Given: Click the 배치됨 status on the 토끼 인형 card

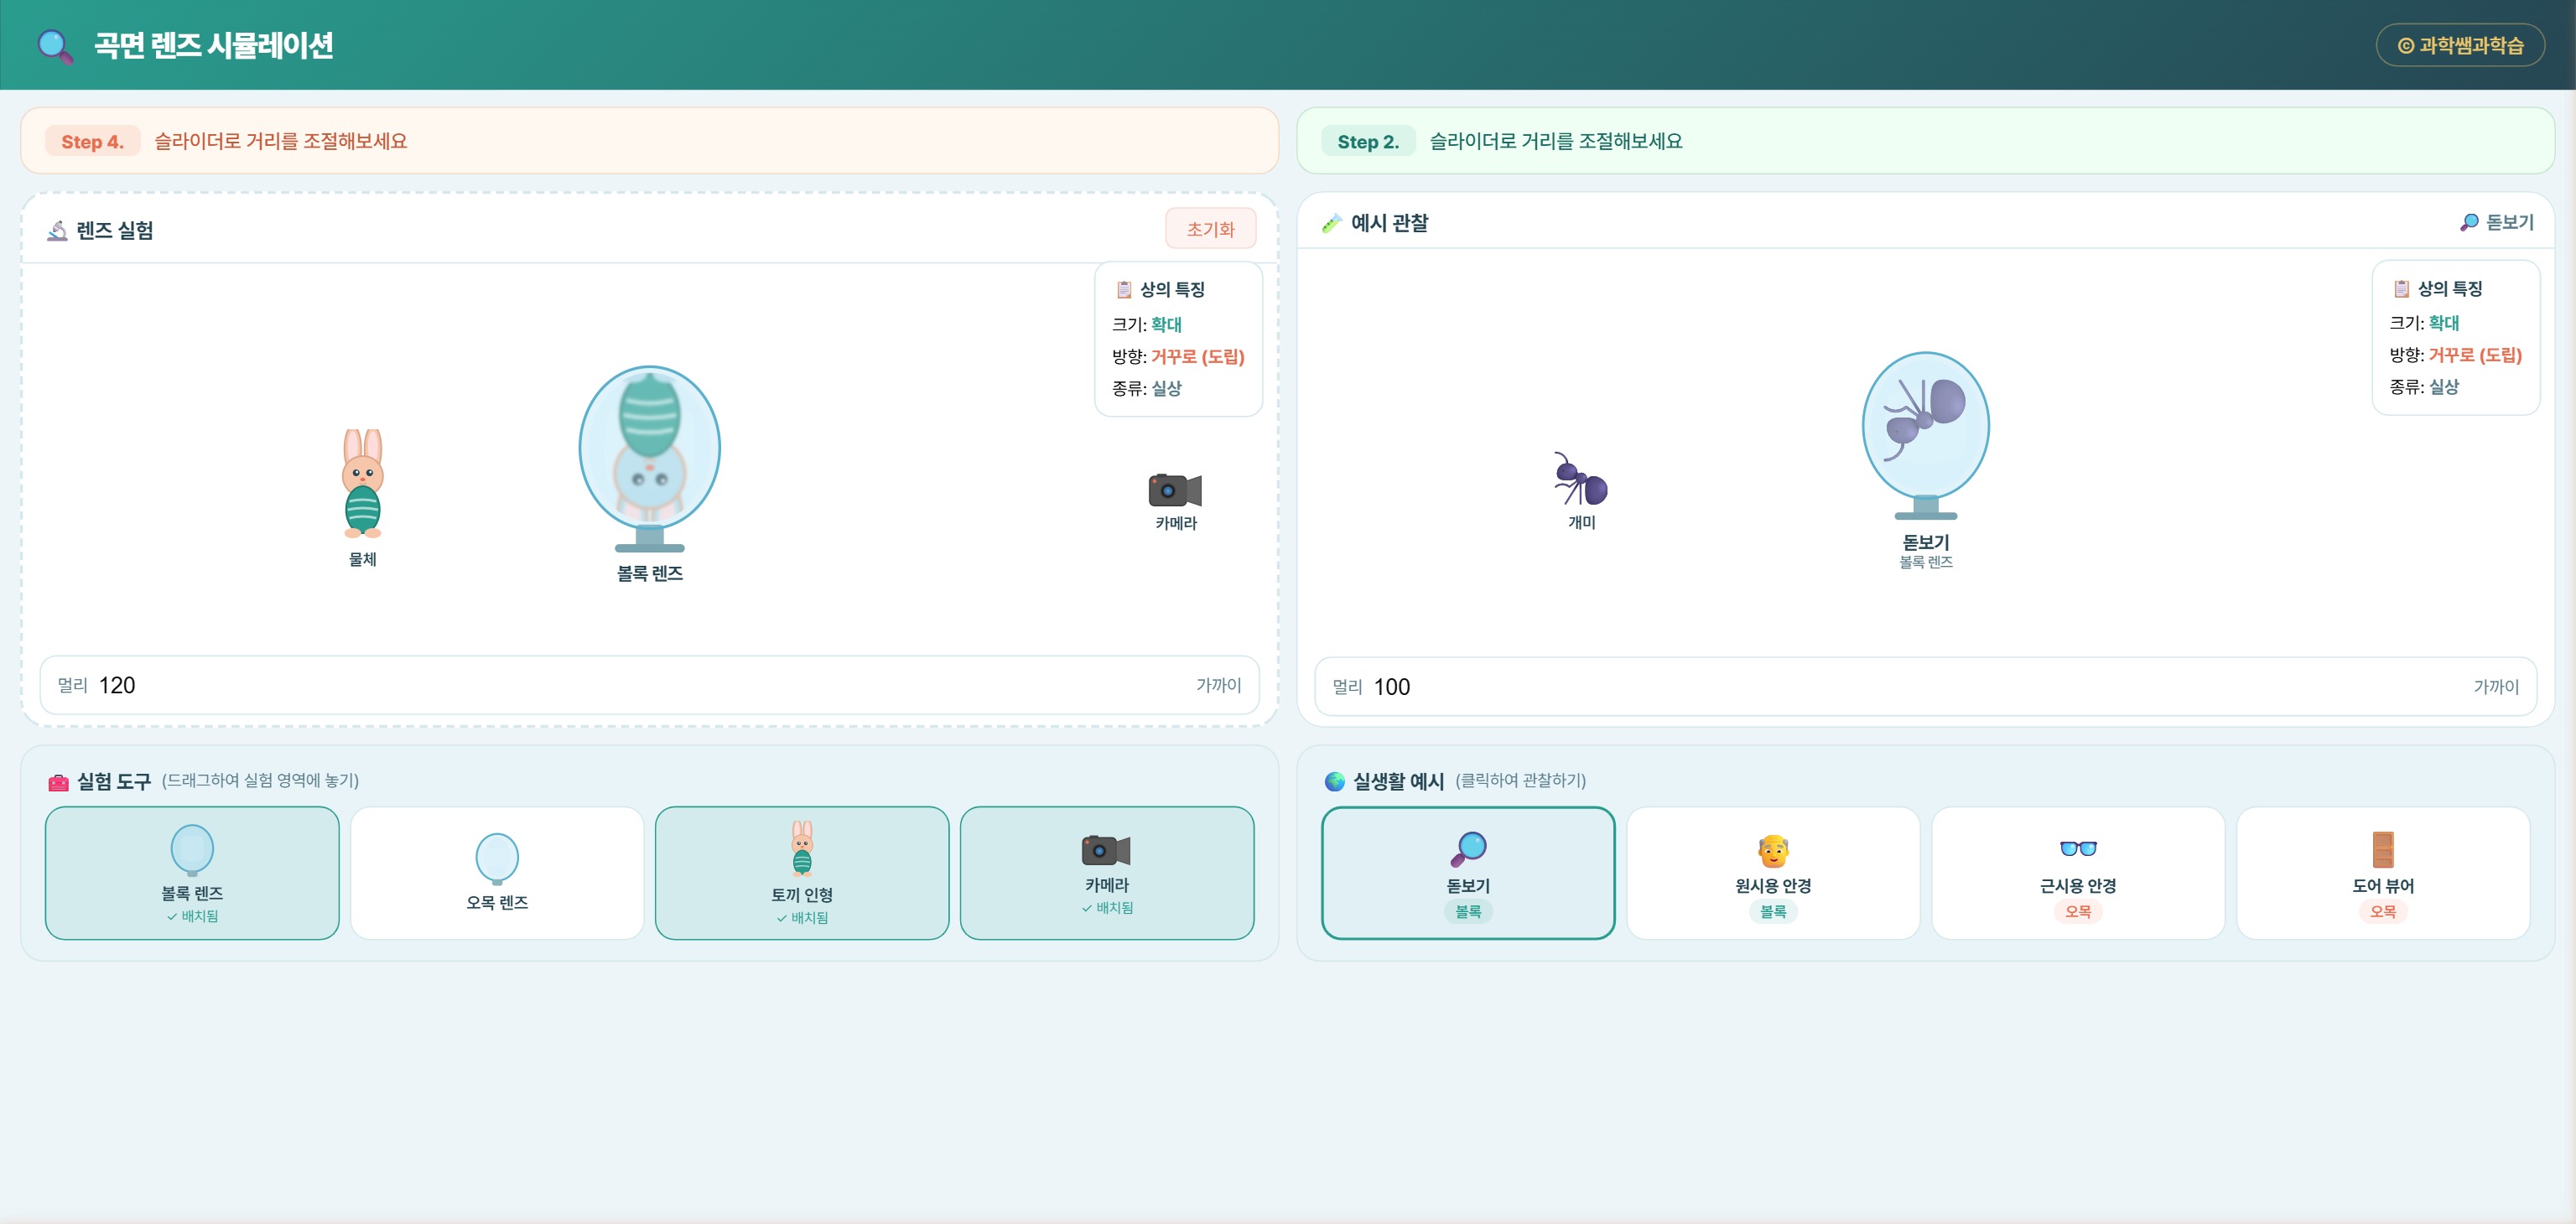Looking at the screenshot, I should [802, 918].
